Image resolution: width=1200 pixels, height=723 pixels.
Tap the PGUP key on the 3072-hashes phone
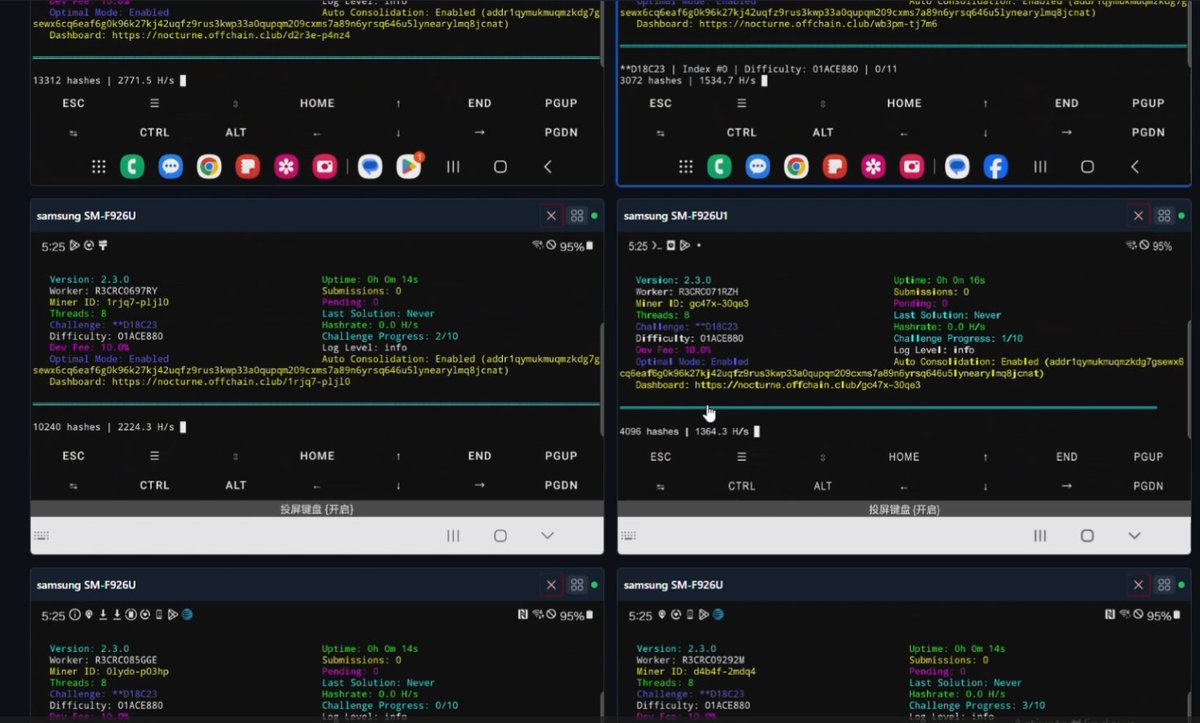tap(1148, 103)
